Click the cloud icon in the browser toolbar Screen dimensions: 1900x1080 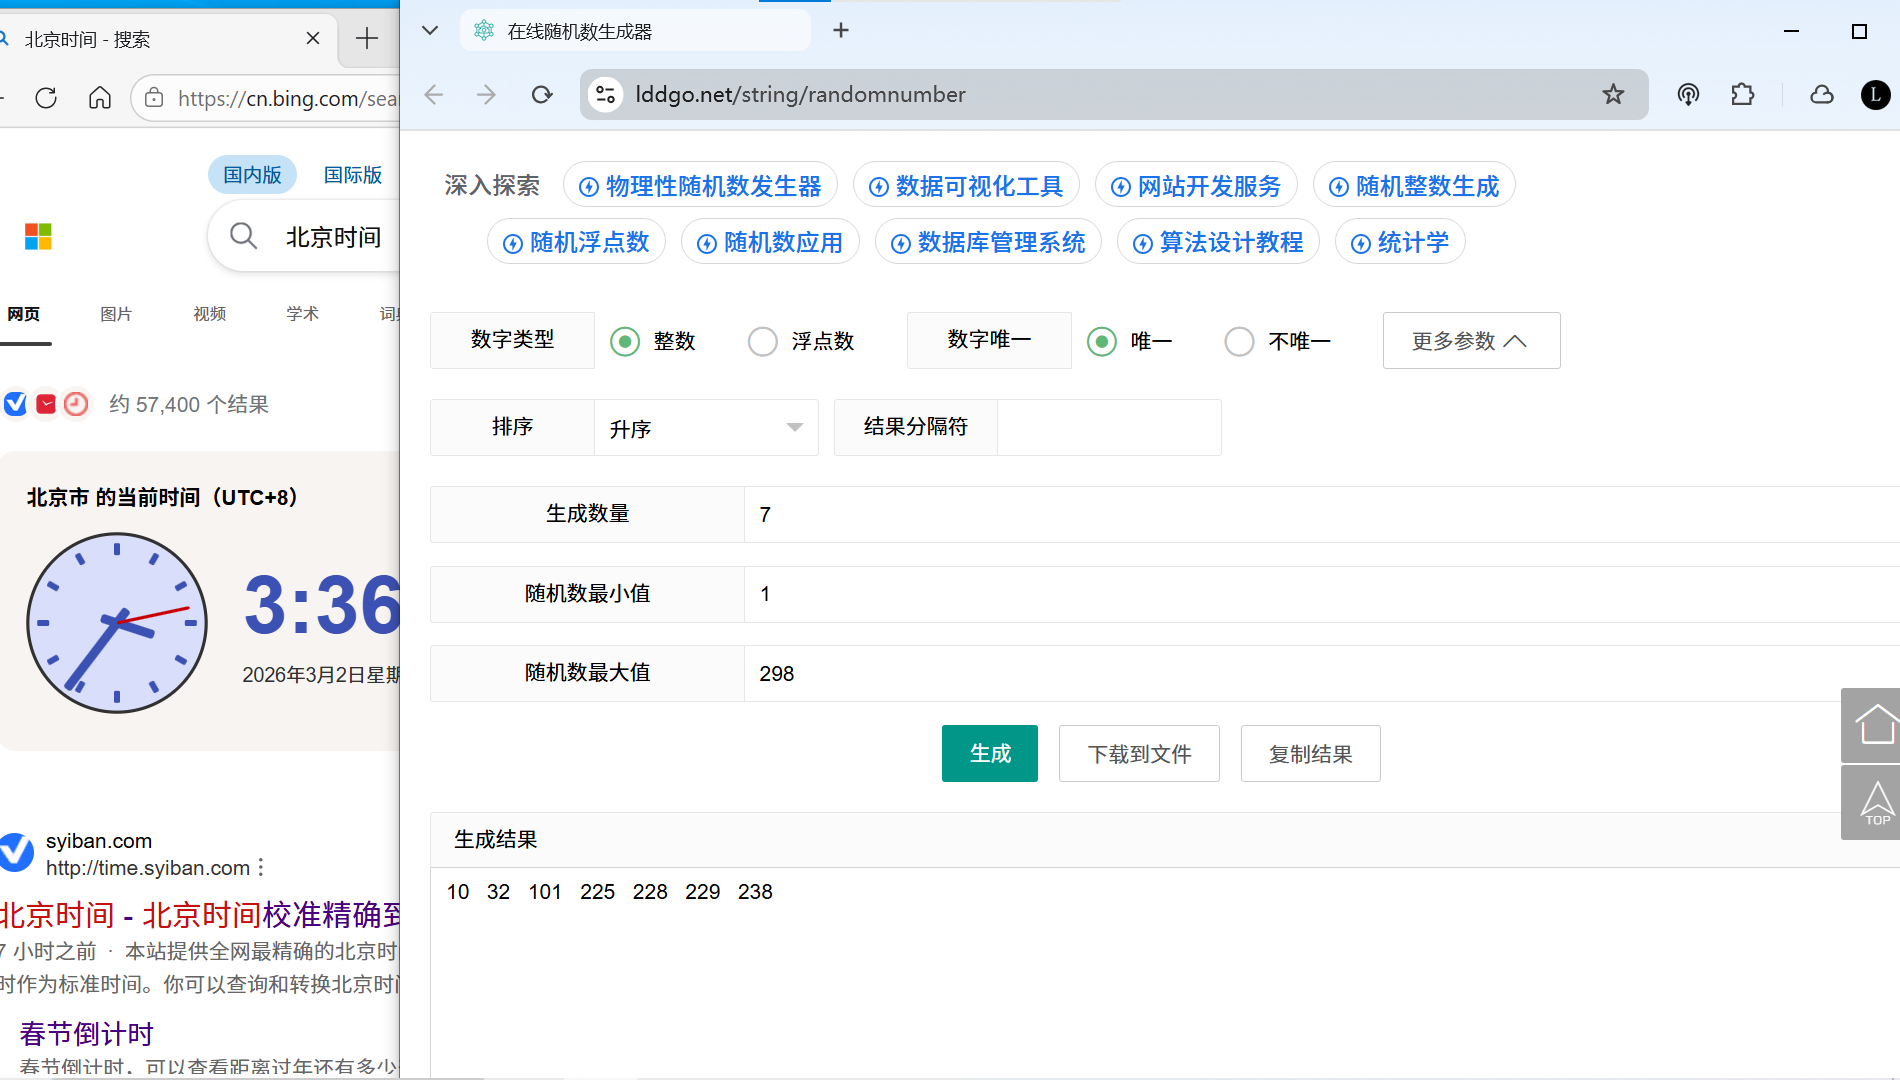pos(1822,95)
